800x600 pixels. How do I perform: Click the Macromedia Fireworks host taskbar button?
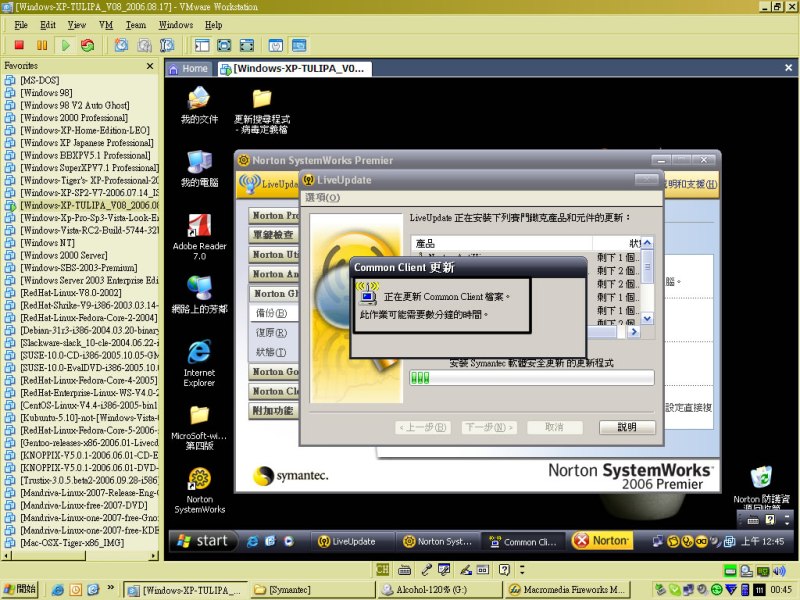[x=568, y=589]
